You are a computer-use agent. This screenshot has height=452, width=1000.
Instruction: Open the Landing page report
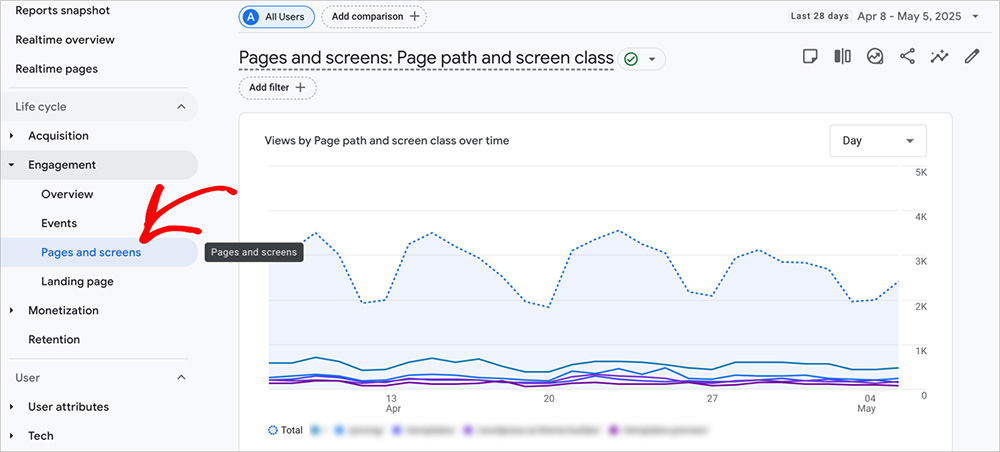click(x=77, y=282)
